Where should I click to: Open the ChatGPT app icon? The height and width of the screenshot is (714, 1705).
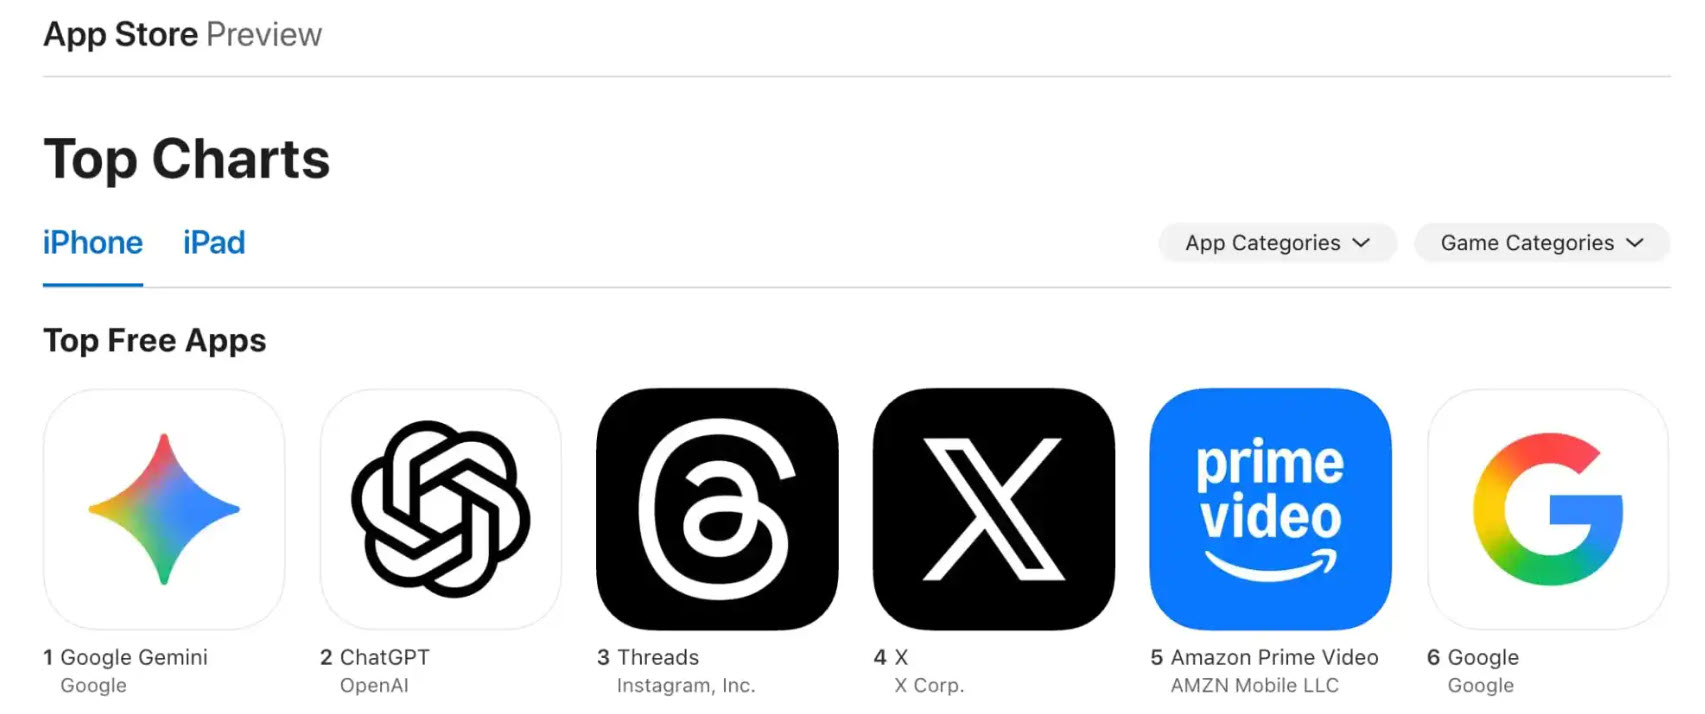[441, 509]
